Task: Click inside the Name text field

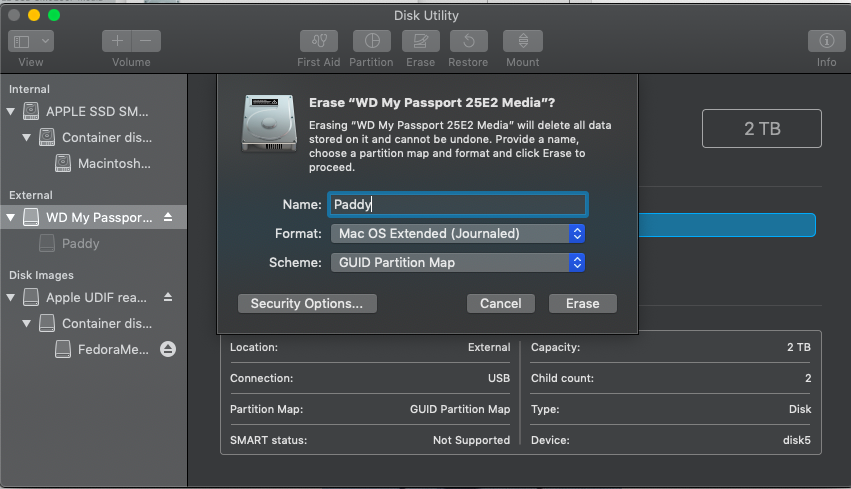Action: tap(457, 205)
